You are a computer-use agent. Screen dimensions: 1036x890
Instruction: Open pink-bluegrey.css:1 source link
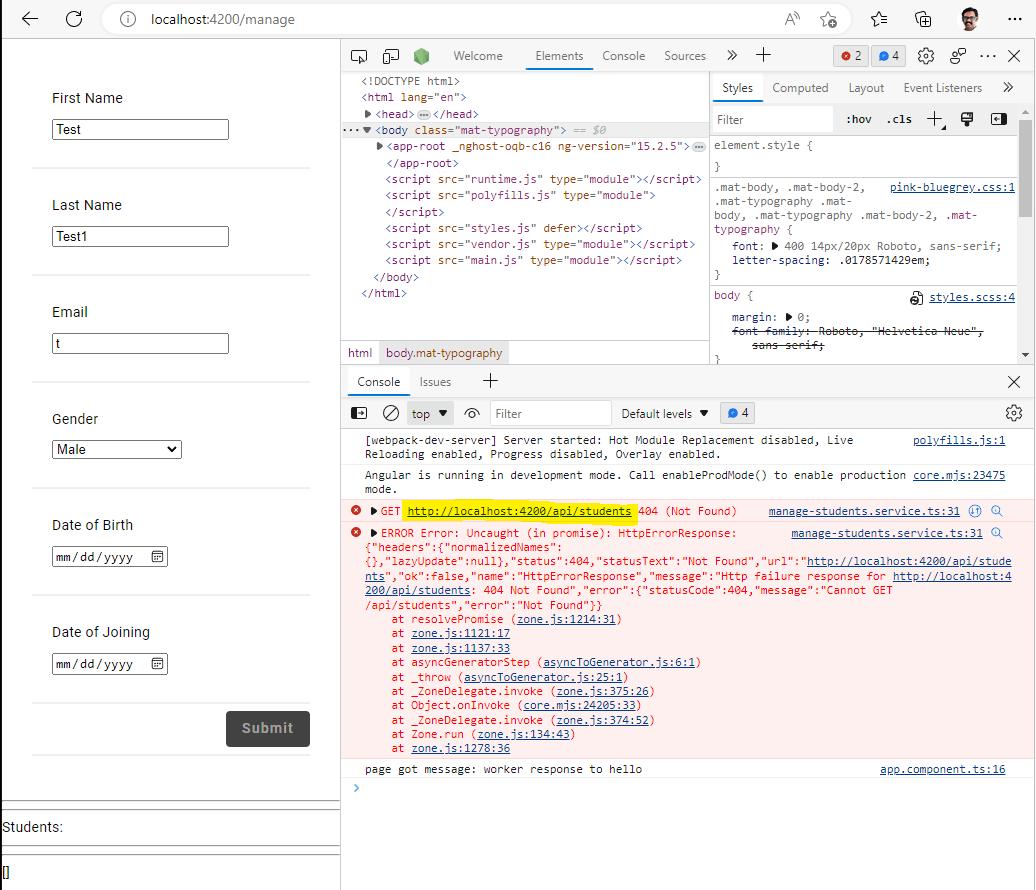tap(951, 187)
